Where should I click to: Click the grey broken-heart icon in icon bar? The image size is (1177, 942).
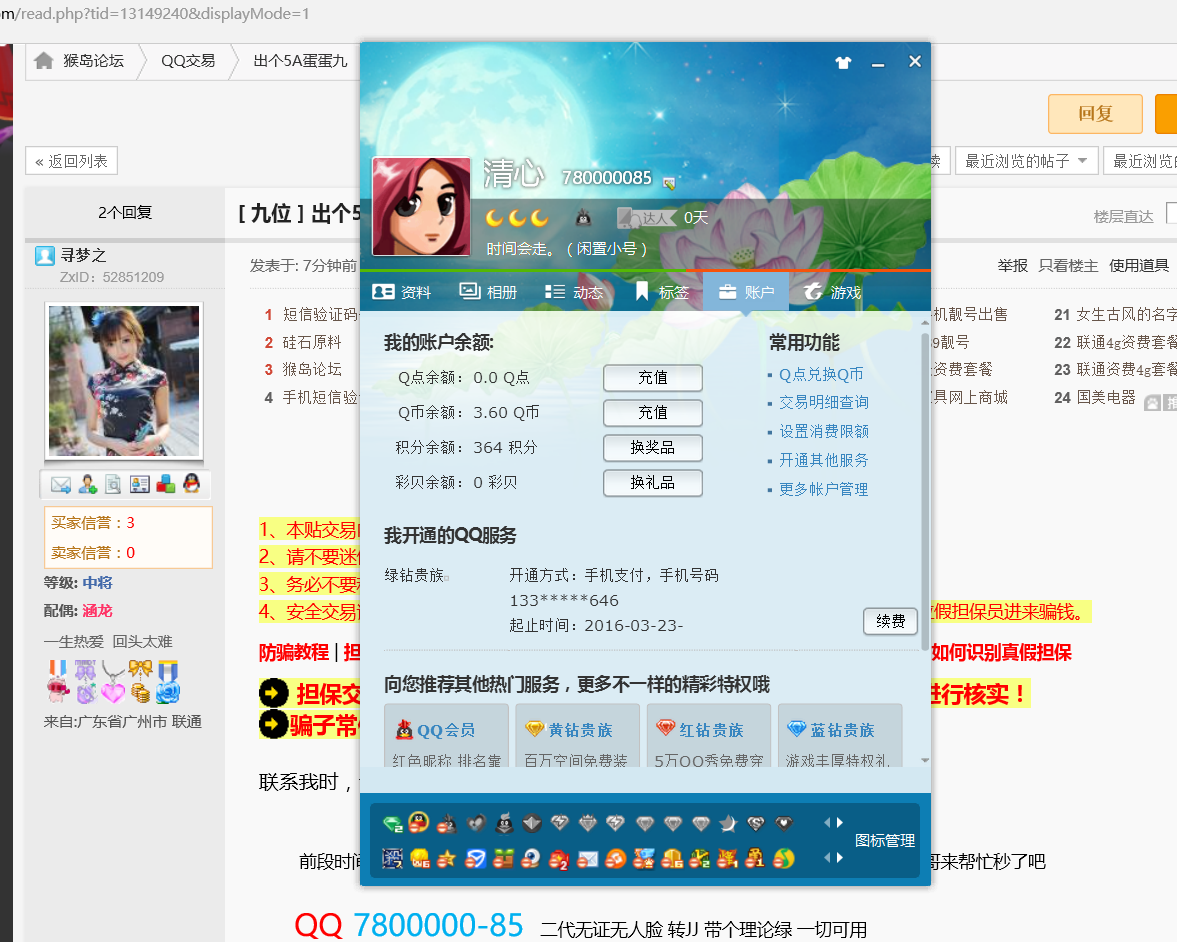tap(477, 823)
